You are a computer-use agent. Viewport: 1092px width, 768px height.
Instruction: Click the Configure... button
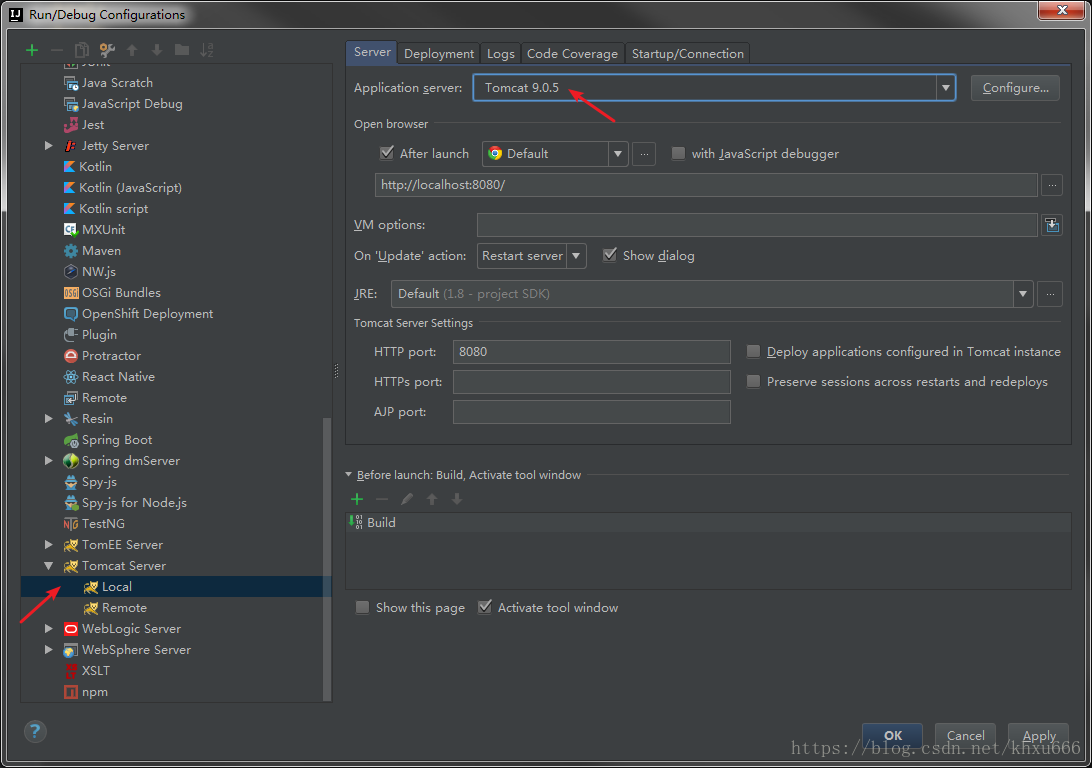point(1015,88)
